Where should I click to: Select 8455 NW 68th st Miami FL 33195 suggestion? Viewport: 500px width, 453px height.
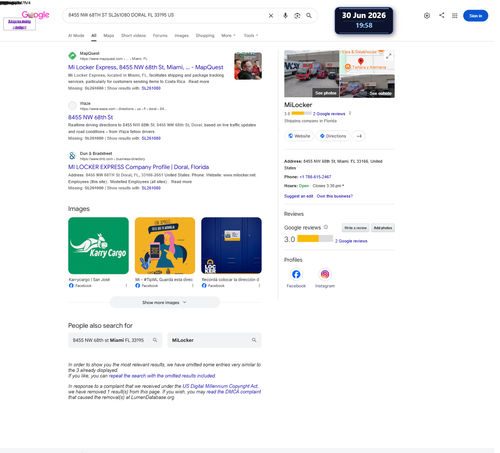(x=115, y=340)
